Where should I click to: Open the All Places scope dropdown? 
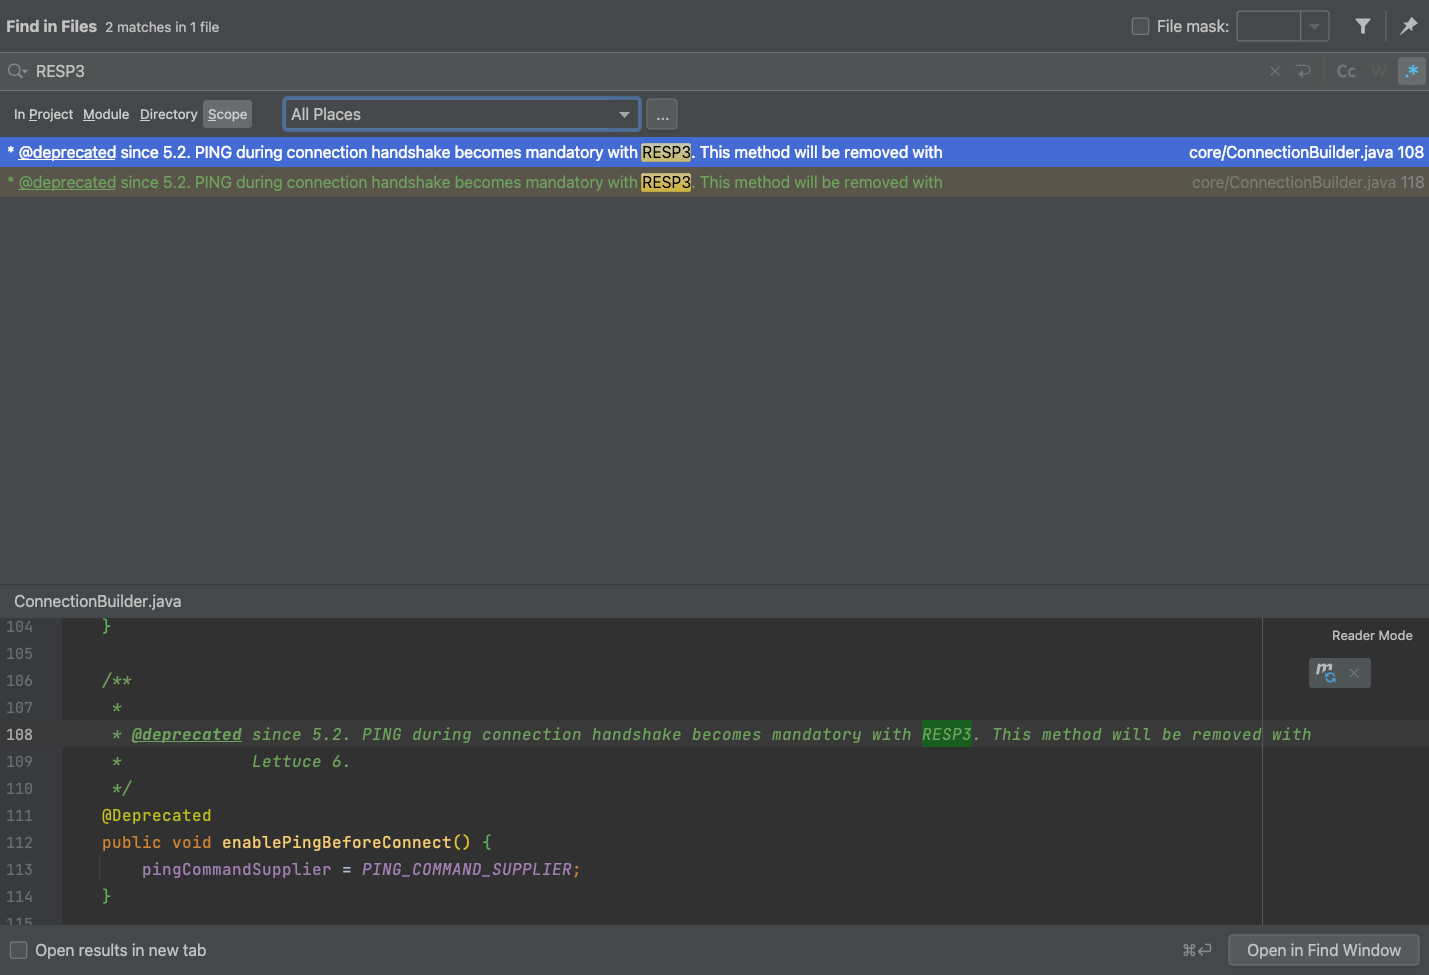pos(462,114)
